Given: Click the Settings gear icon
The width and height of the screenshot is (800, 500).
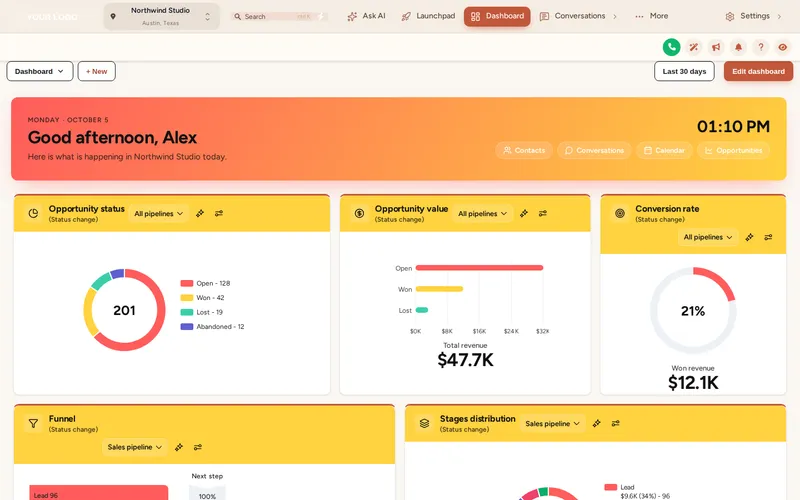Looking at the screenshot, I should coord(730,16).
